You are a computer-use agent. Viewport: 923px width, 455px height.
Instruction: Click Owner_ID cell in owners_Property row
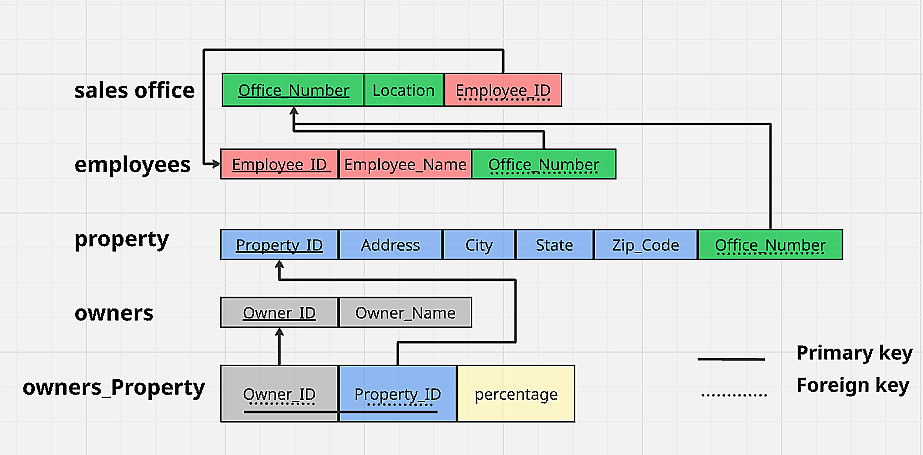click(280, 394)
